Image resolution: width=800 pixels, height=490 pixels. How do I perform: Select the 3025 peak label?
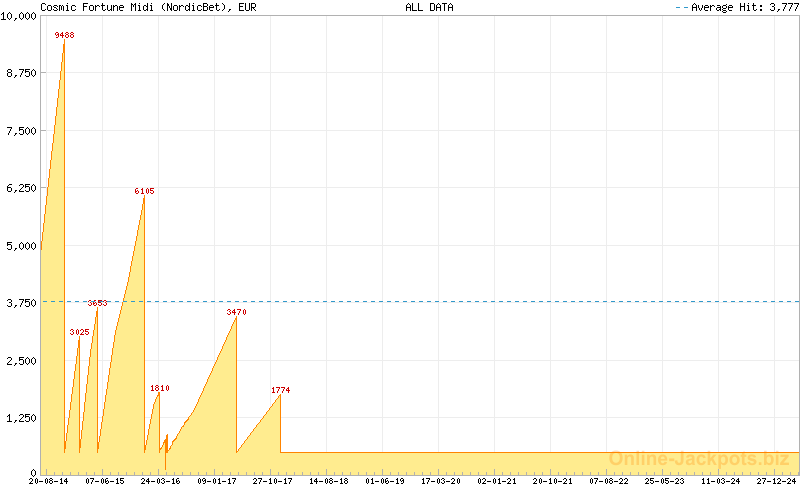(x=79, y=332)
